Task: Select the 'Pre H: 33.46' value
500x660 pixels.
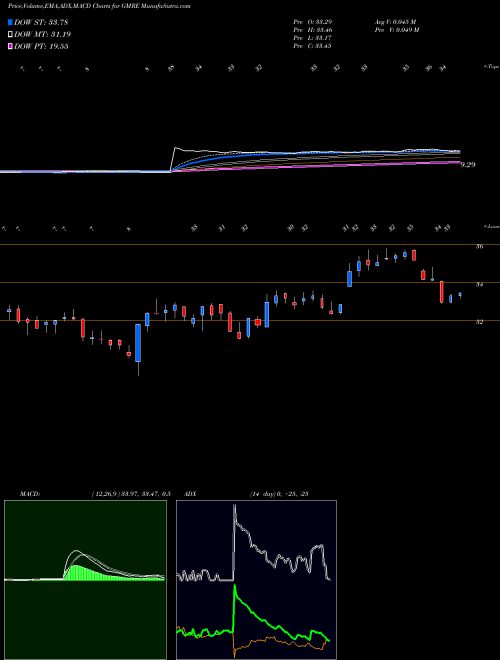Action: click(312, 30)
